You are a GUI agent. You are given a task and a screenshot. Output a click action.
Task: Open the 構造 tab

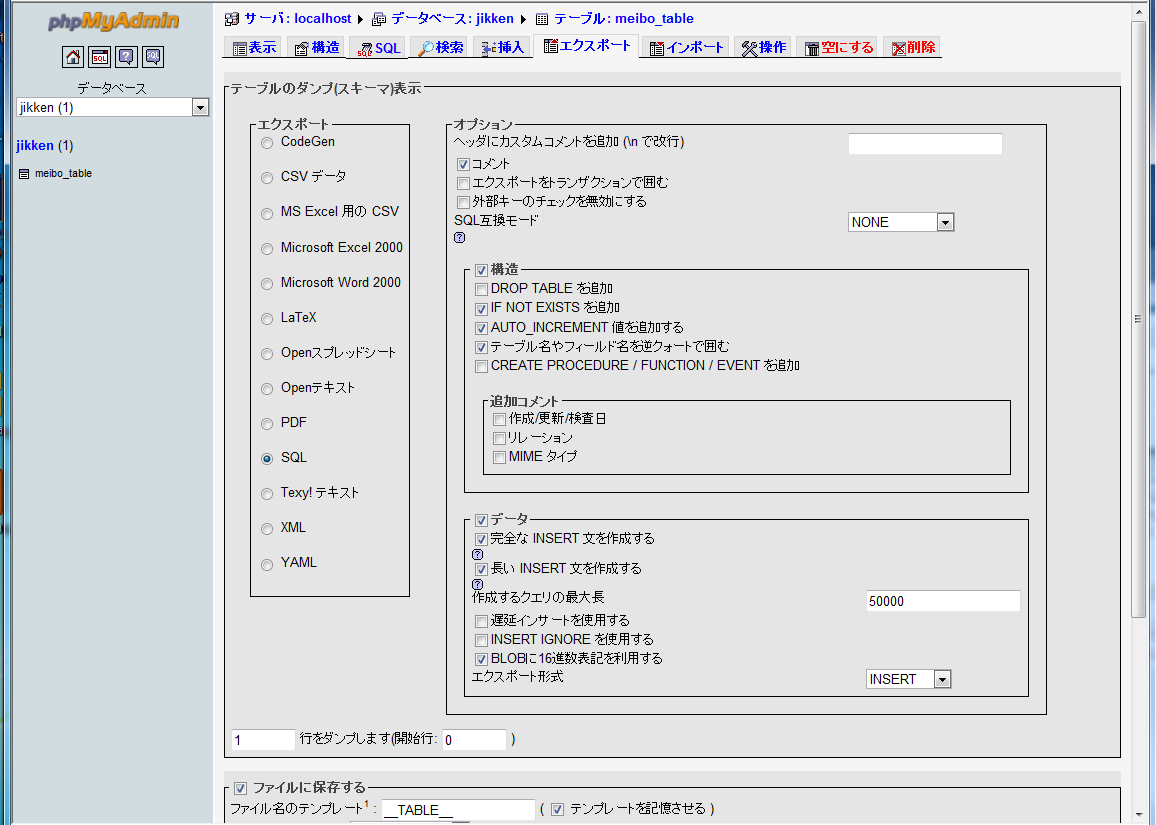click(316, 48)
